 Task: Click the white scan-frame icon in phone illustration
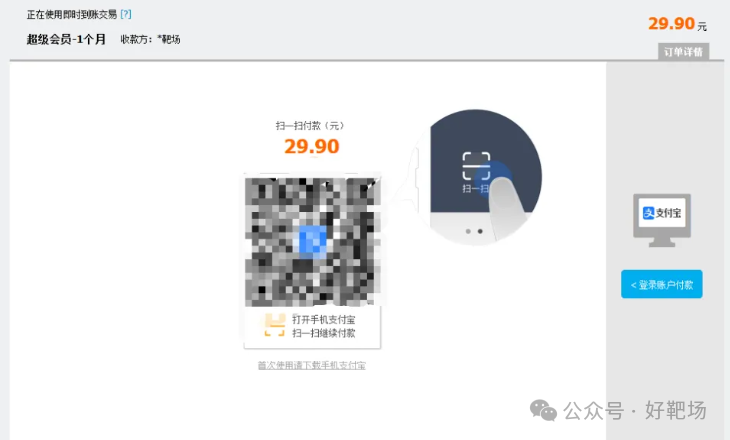(x=476, y=166)
